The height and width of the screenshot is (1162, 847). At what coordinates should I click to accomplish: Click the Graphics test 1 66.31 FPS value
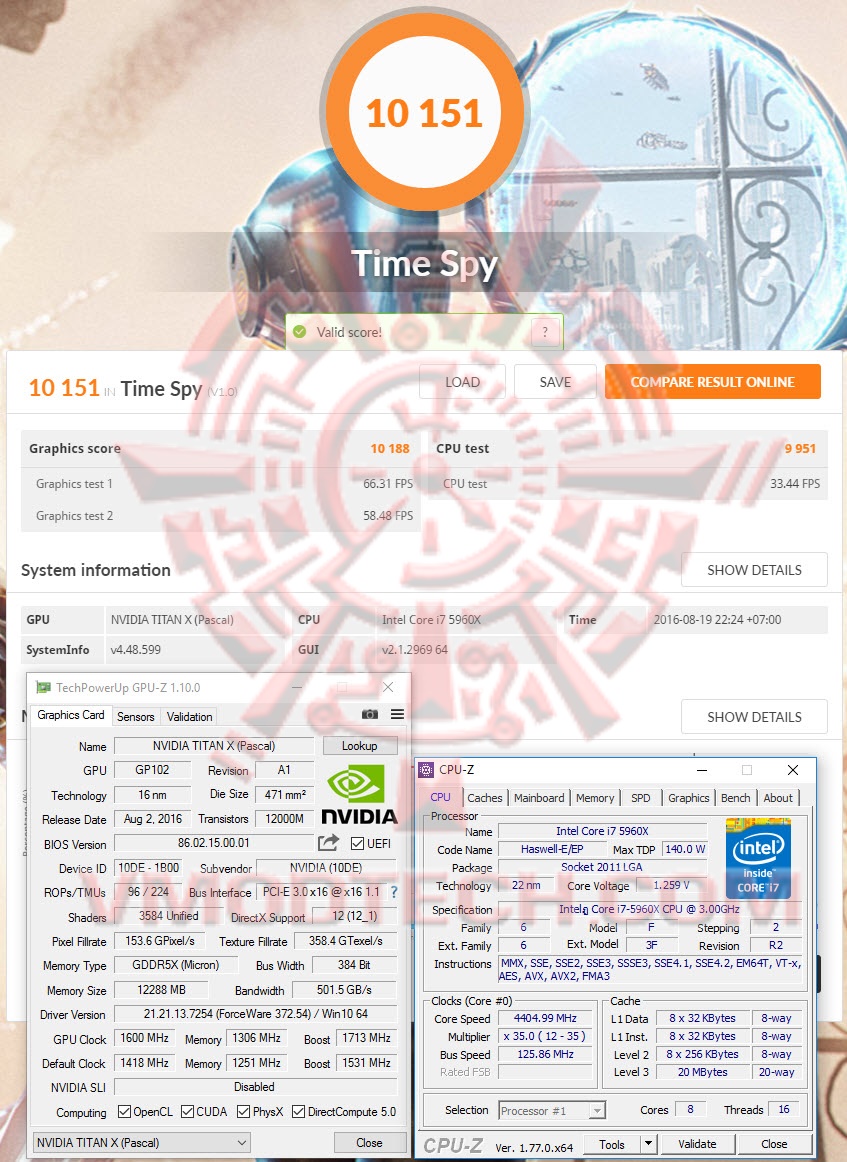tap(388, 483)
